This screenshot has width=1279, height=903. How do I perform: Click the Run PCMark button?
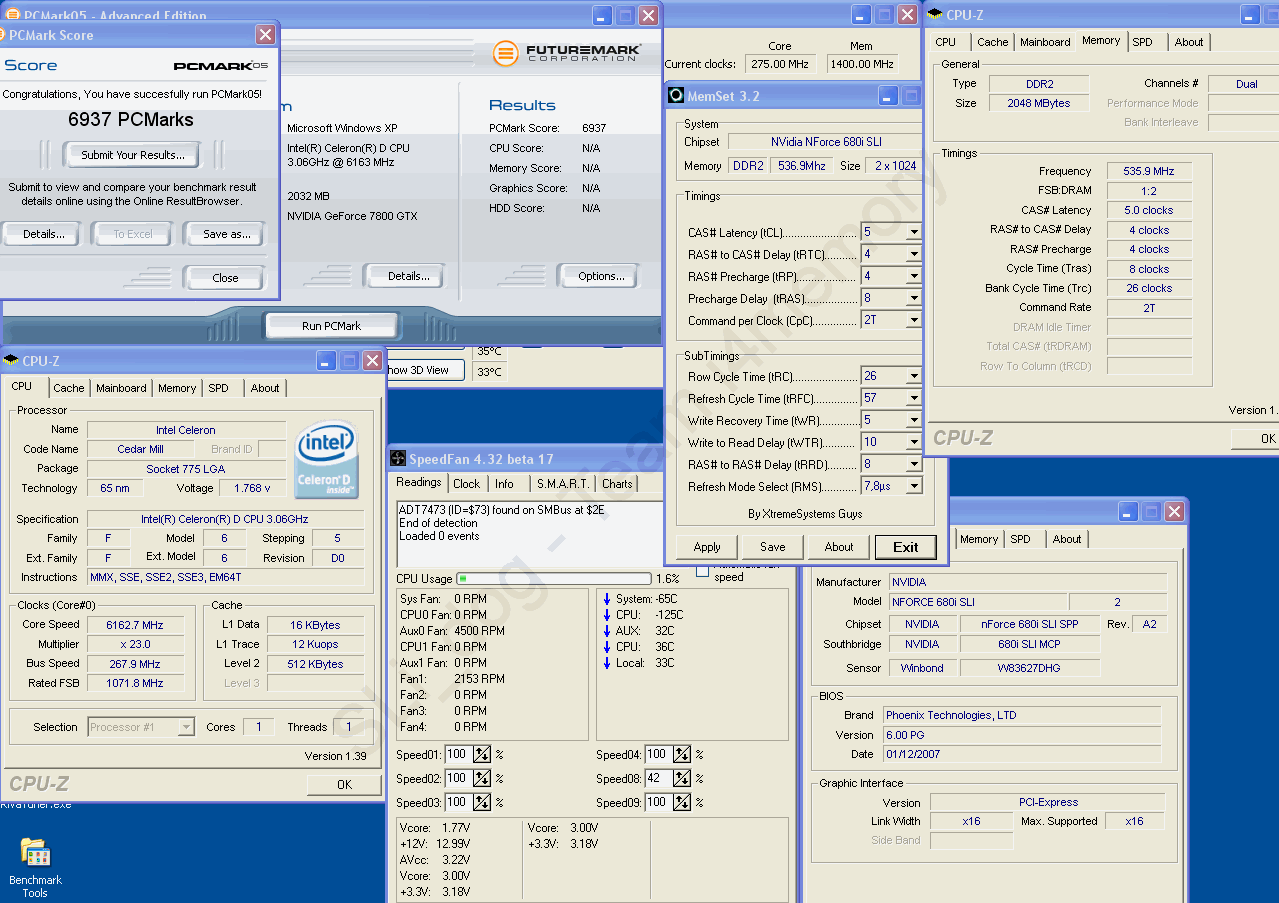pyautogui.click(x=331, y=326)
